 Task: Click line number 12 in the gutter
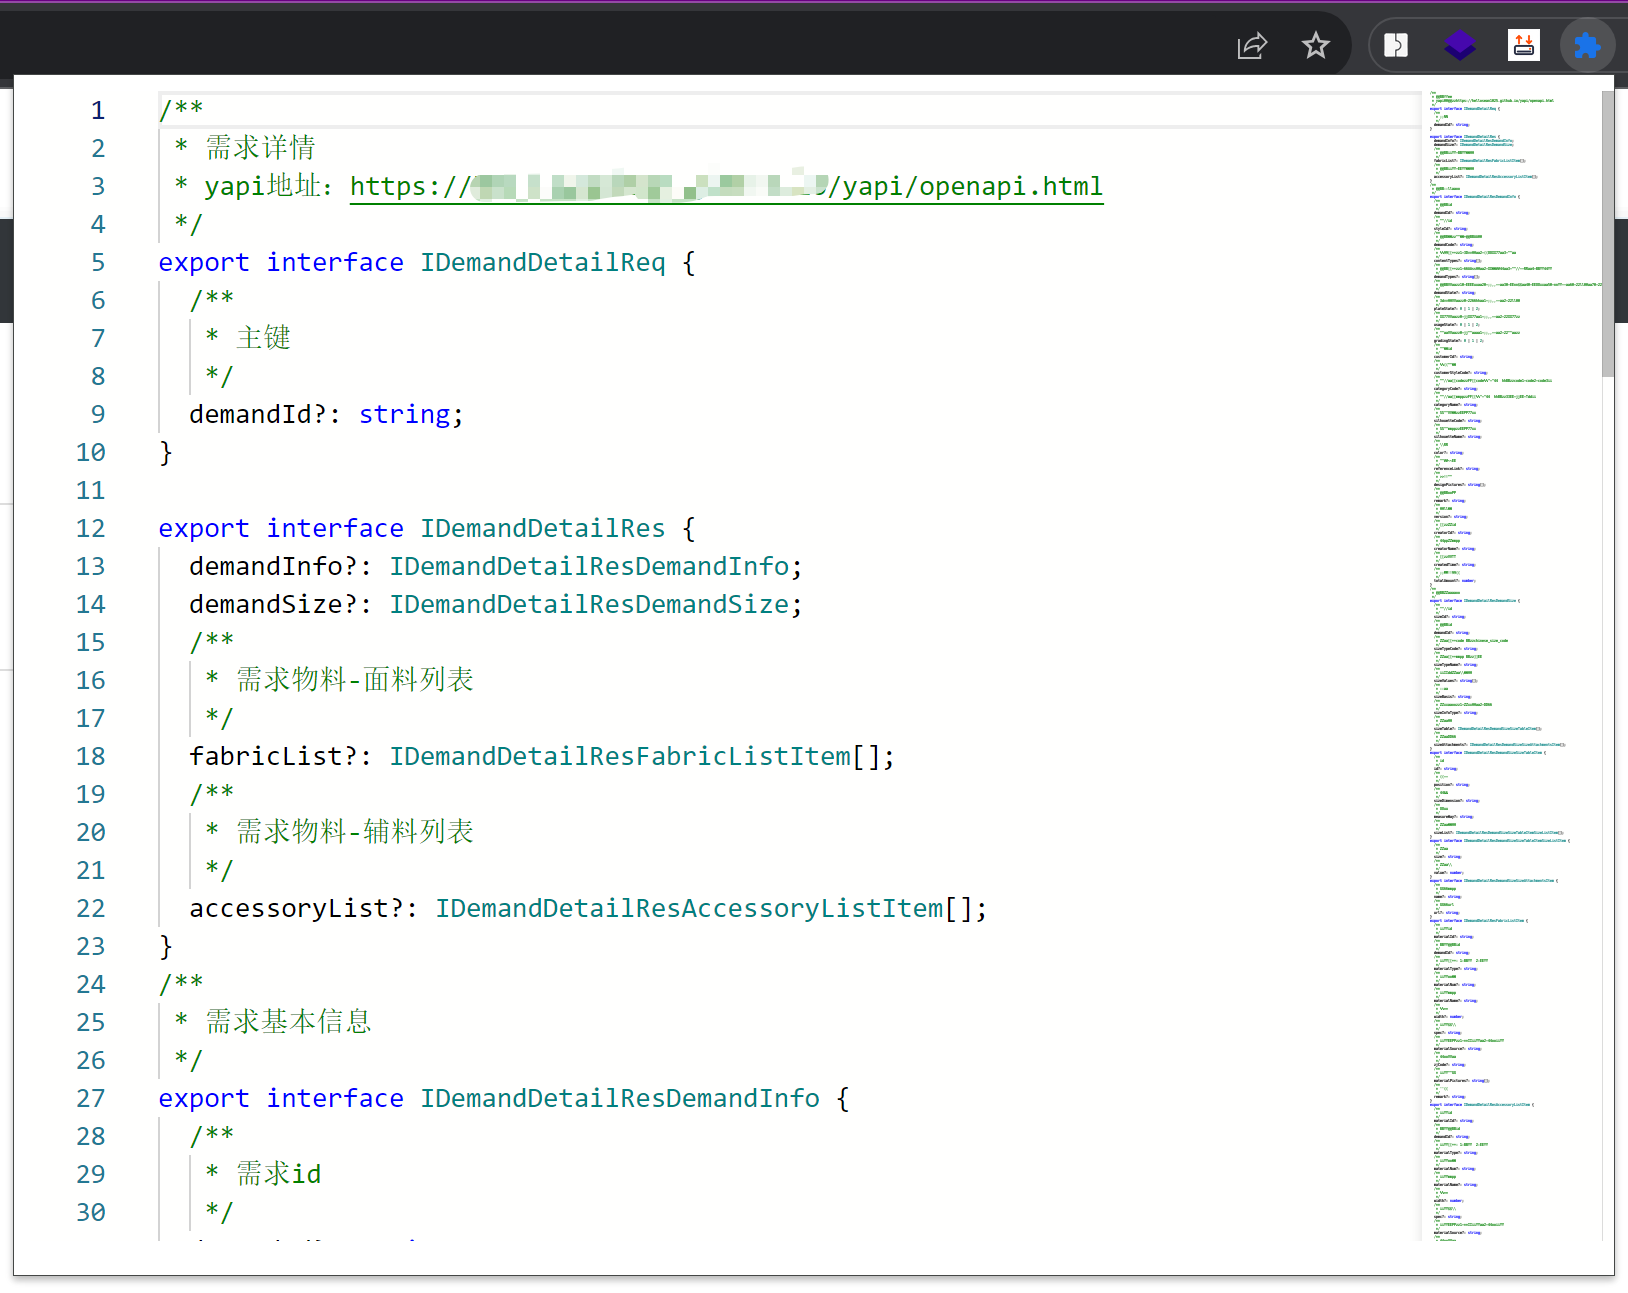[91, 528]
